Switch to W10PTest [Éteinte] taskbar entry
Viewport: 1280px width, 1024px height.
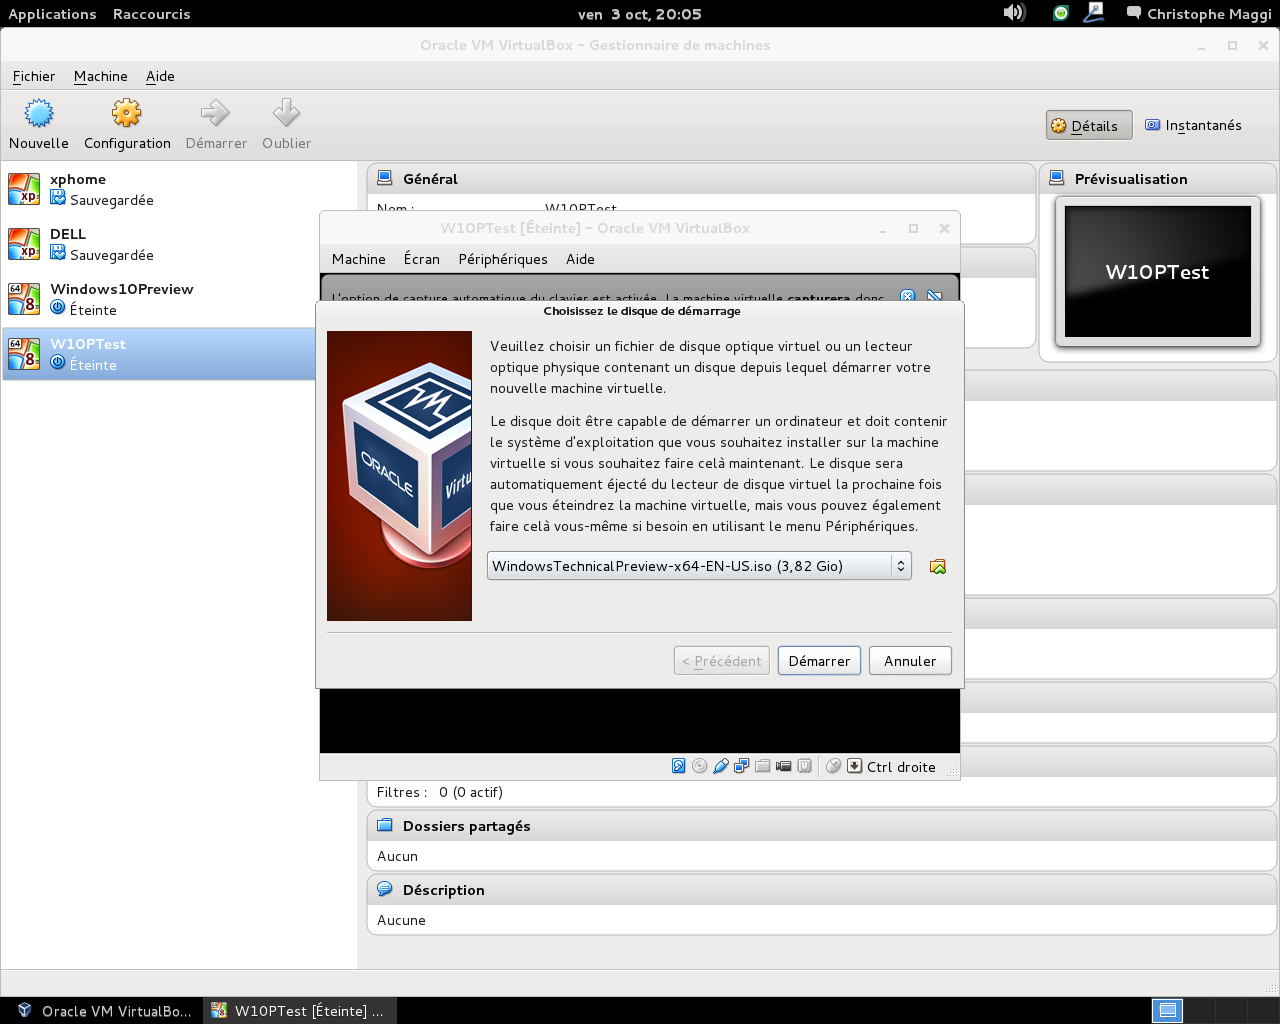pos(300,1011)
